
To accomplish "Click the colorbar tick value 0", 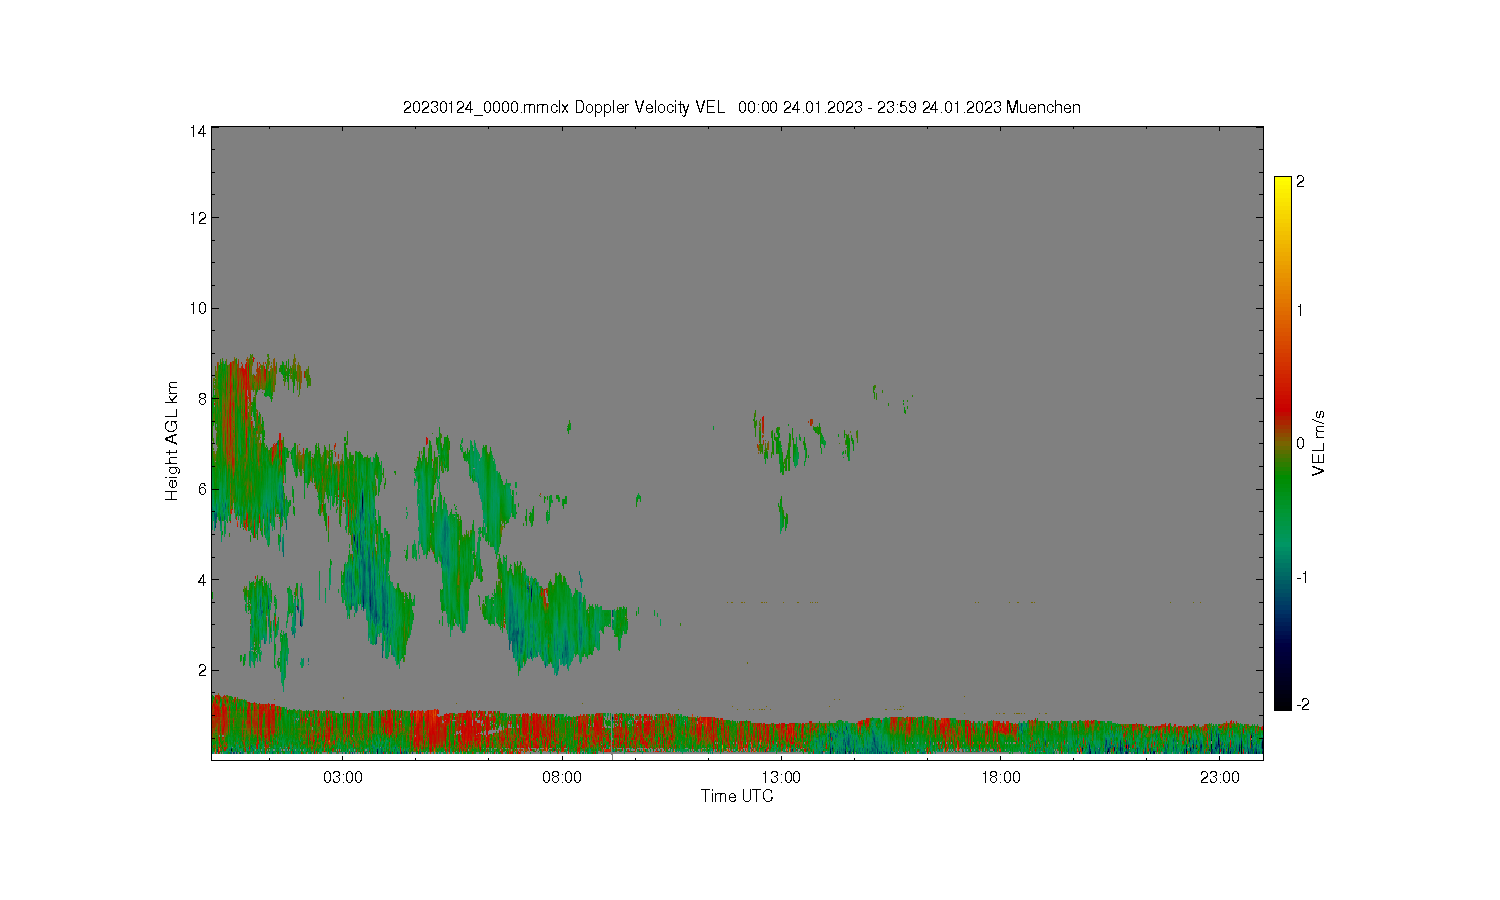I will (x=1300, y=444).
